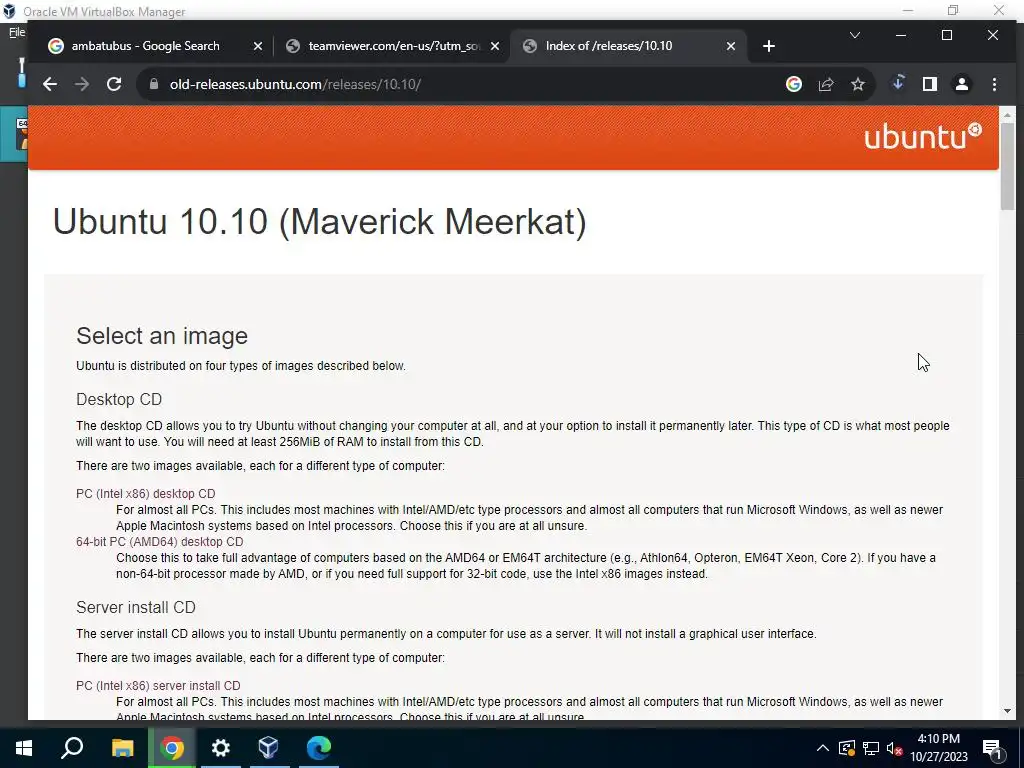The height and width of the screenshot is (768, 1024).
Task: Close the ambatubus Google Search tab
Action: tap(257, 46)
